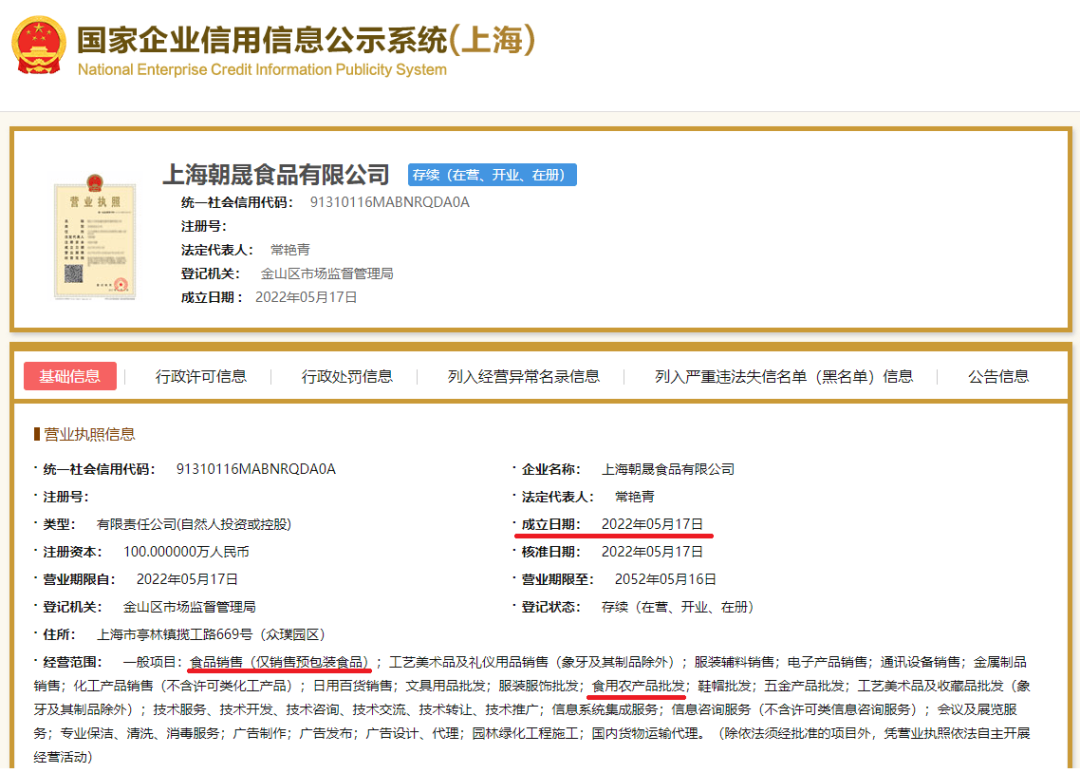Click 成立日期 value in license info section
Viewport: 1080px width, 773px height.
point(652,524)
